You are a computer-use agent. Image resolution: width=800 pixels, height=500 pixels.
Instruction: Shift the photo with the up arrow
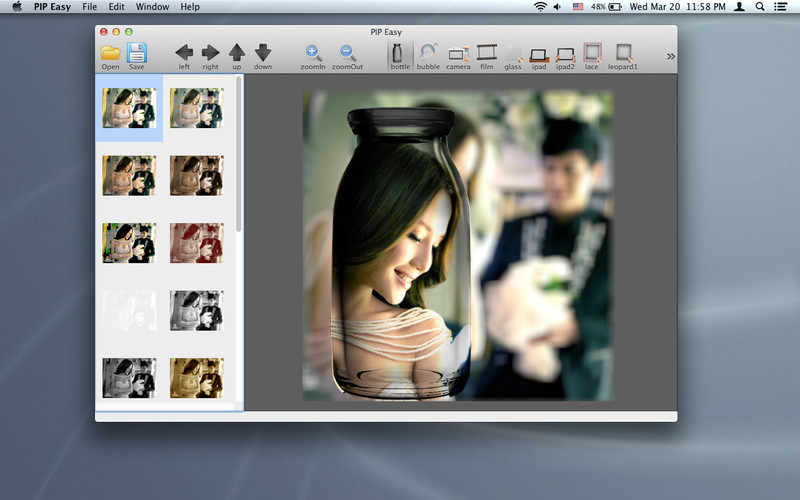pos(237,56)
